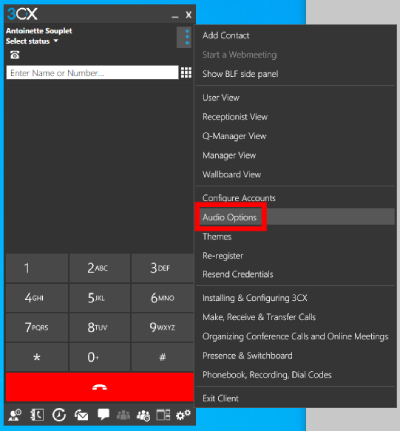Dial 6 MNO on the keypad

pyautogui.click(x=162, y=298)
